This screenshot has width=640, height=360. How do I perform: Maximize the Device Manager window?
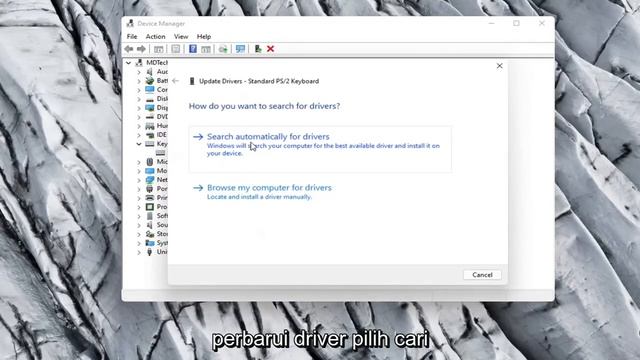pyautogui.click(x=516, y=23)
